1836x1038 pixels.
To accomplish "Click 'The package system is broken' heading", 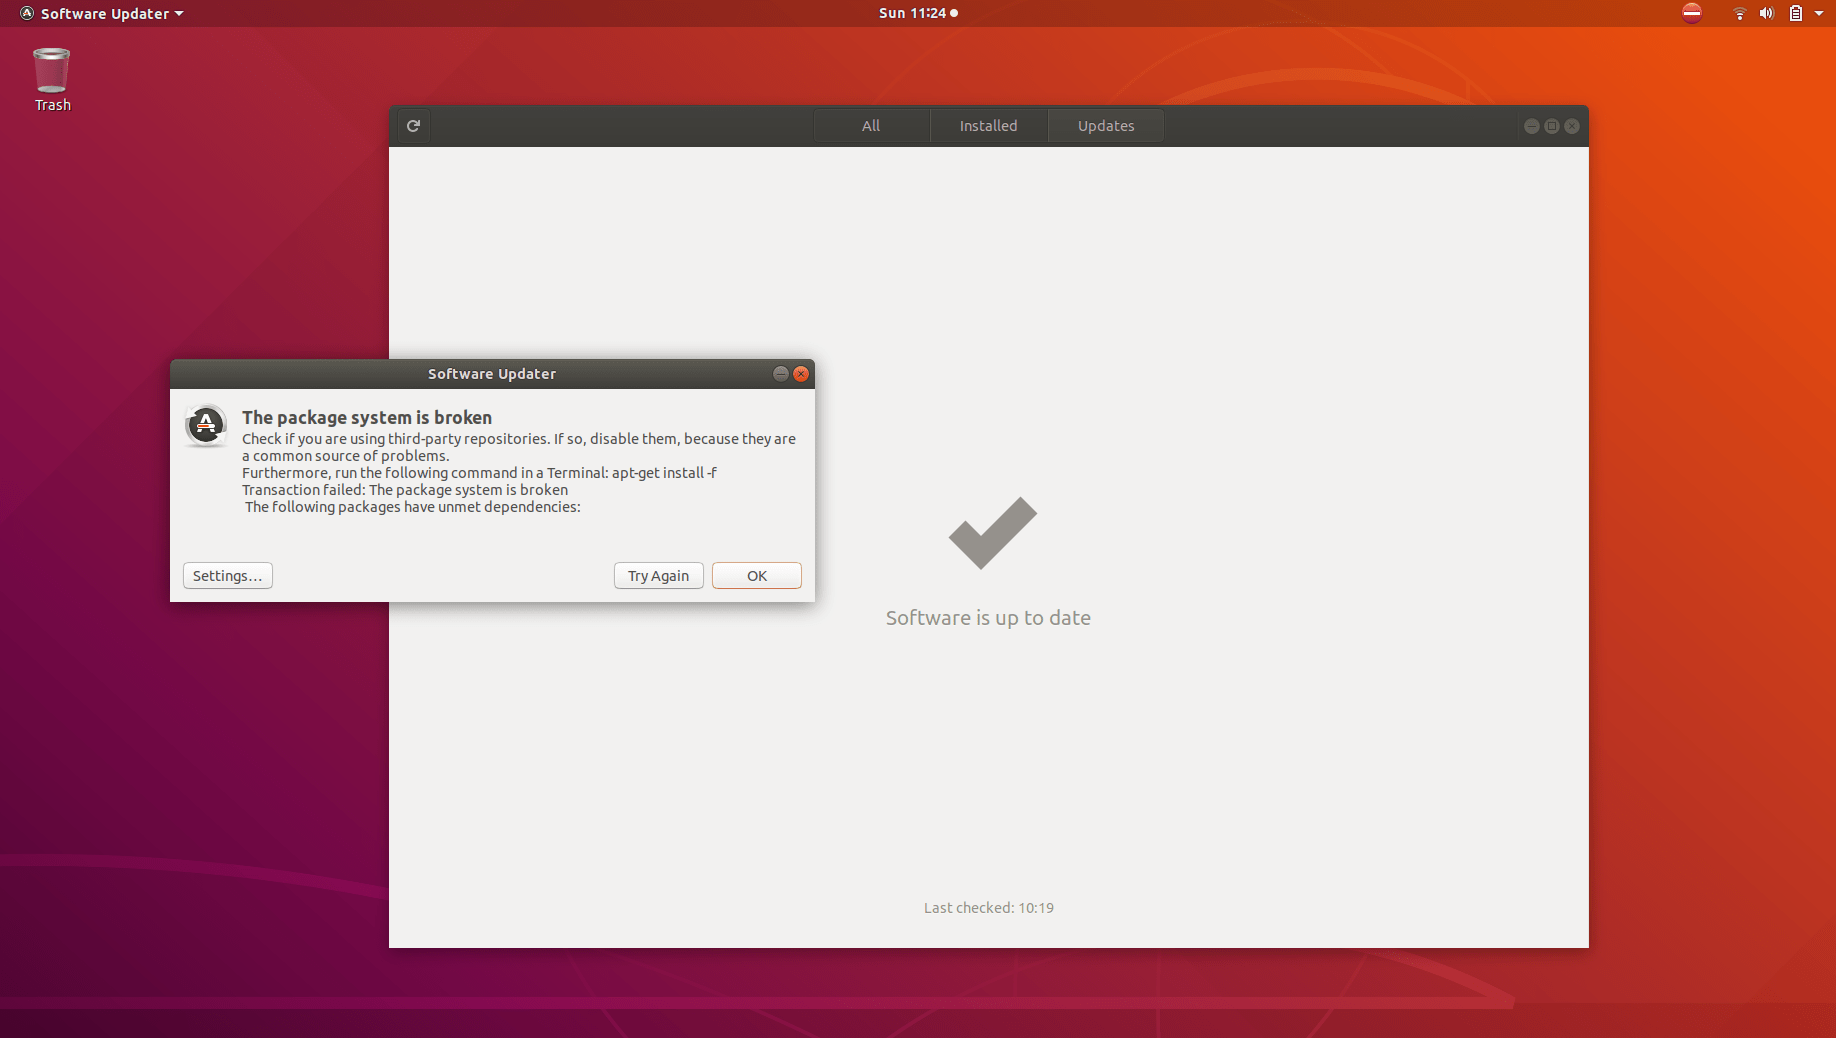I will [367, 418].
